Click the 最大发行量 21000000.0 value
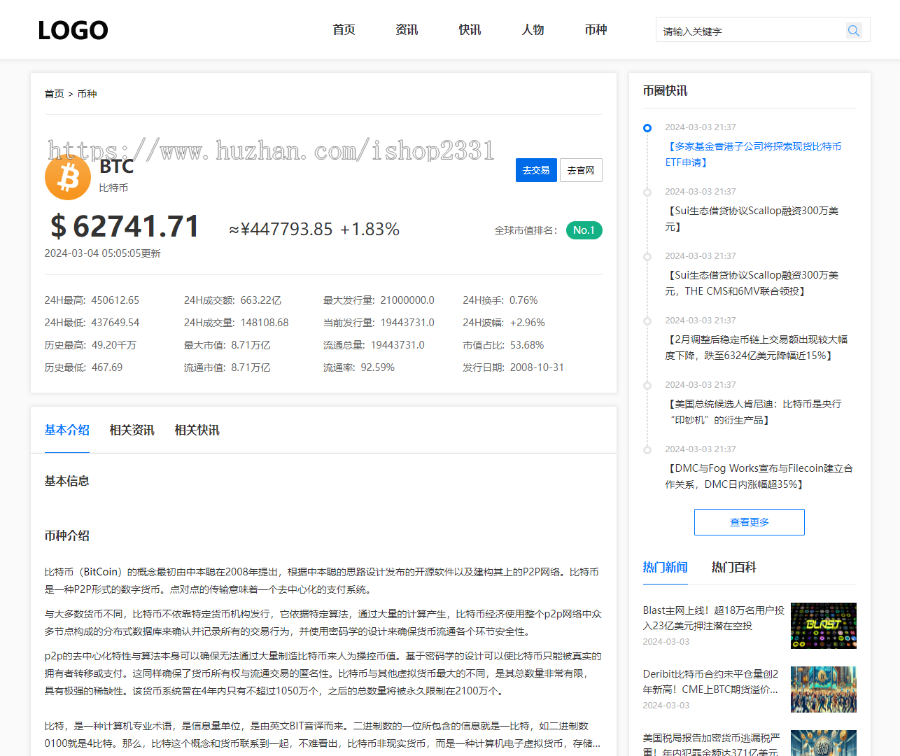900x756 pixels. click(407, 300)
